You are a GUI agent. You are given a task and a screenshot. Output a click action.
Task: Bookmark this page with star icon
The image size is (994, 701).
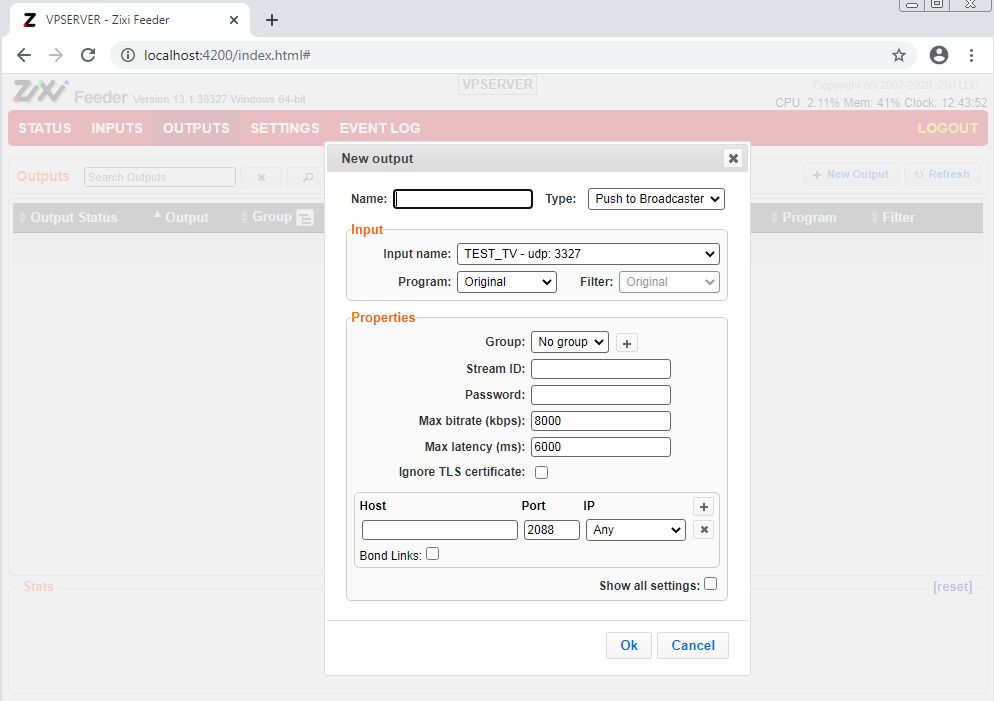[x=898, y=55]
